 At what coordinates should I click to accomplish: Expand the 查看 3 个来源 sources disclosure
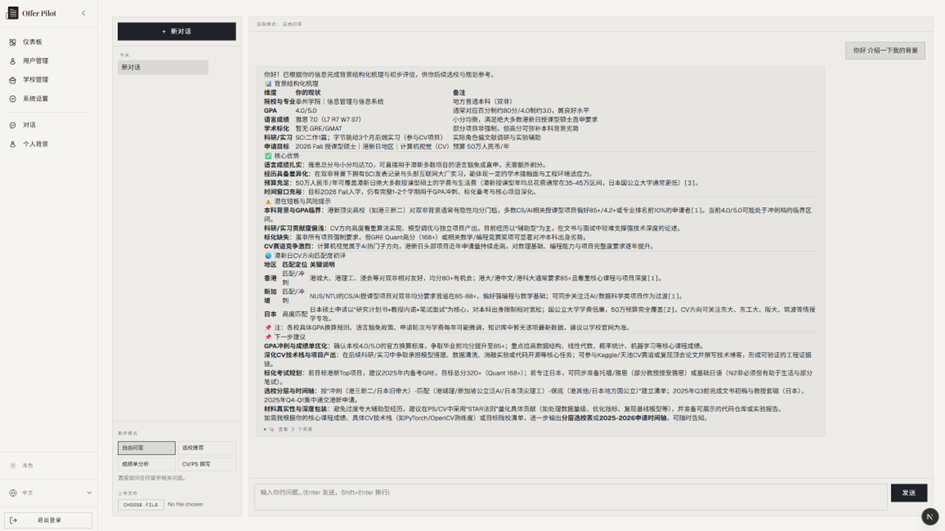click(x=288, y=429)
